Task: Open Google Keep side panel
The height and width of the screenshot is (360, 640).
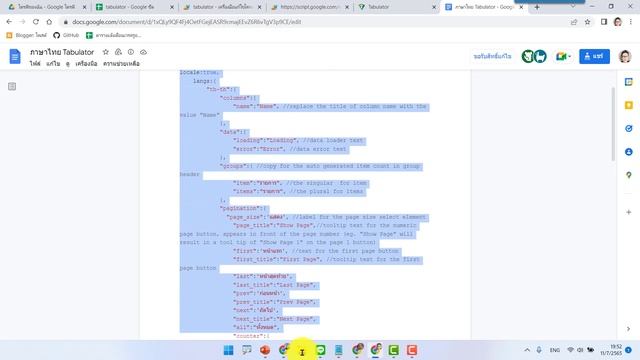Action: click(x=629, y=105)
